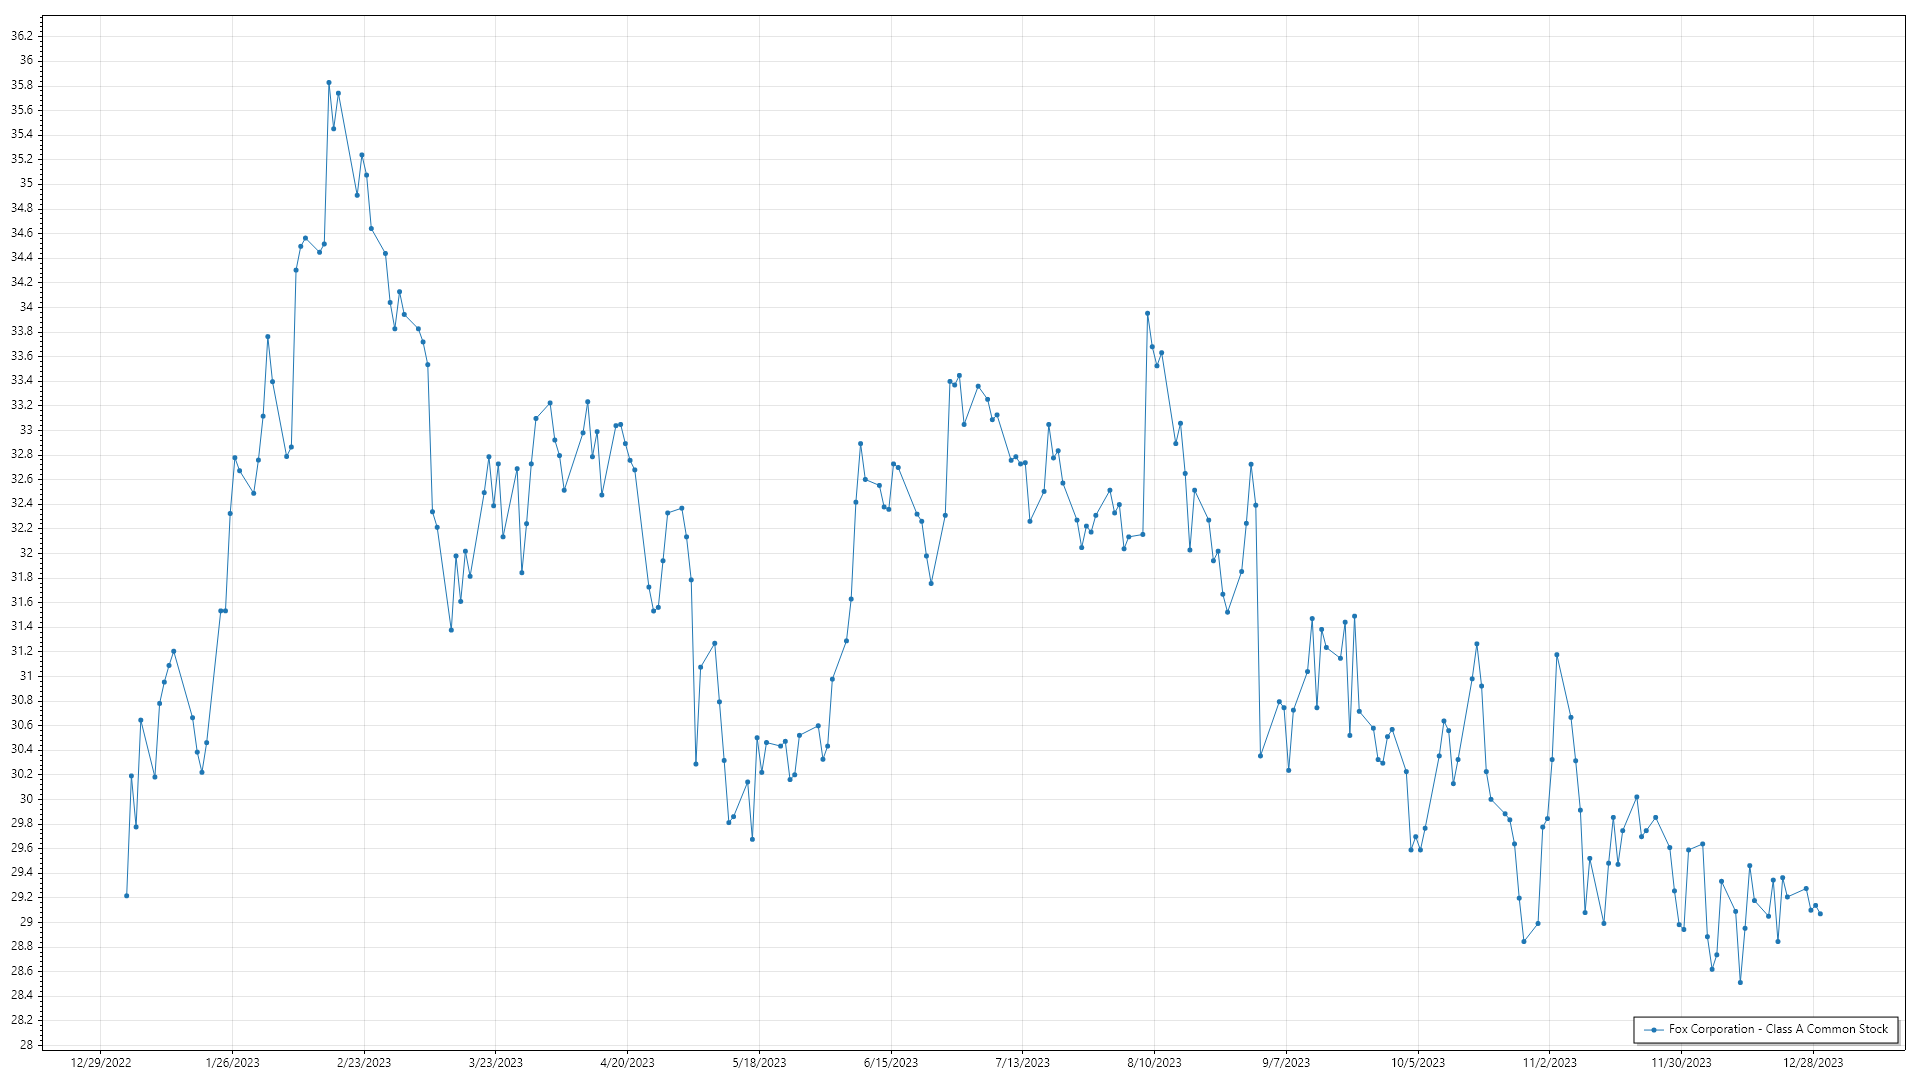Screen dimensions: 1920x1080
Task: Click the 34 y-axis value label
Action: pyautogui.click(x=26, y=307)
